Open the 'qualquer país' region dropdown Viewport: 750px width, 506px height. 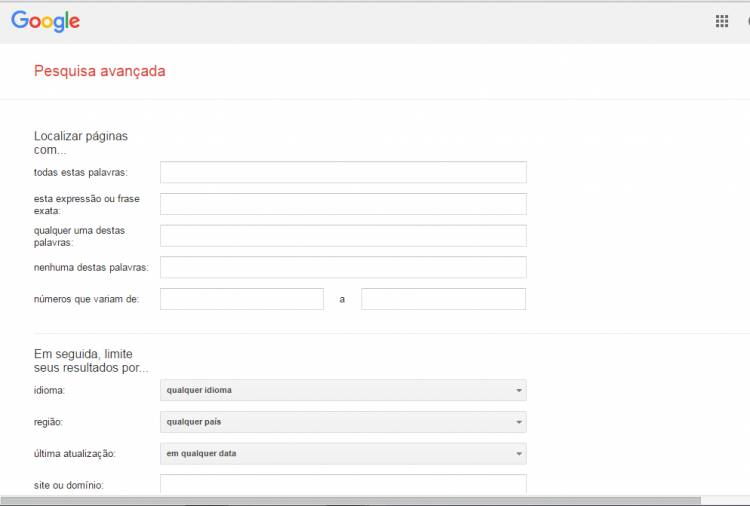pyautogui.click(x=343, y=422)
